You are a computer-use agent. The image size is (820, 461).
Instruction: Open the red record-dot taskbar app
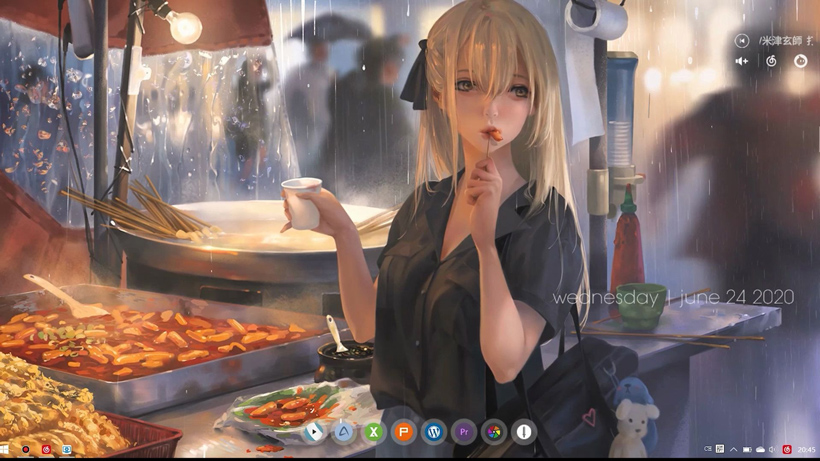click(25, 449)
